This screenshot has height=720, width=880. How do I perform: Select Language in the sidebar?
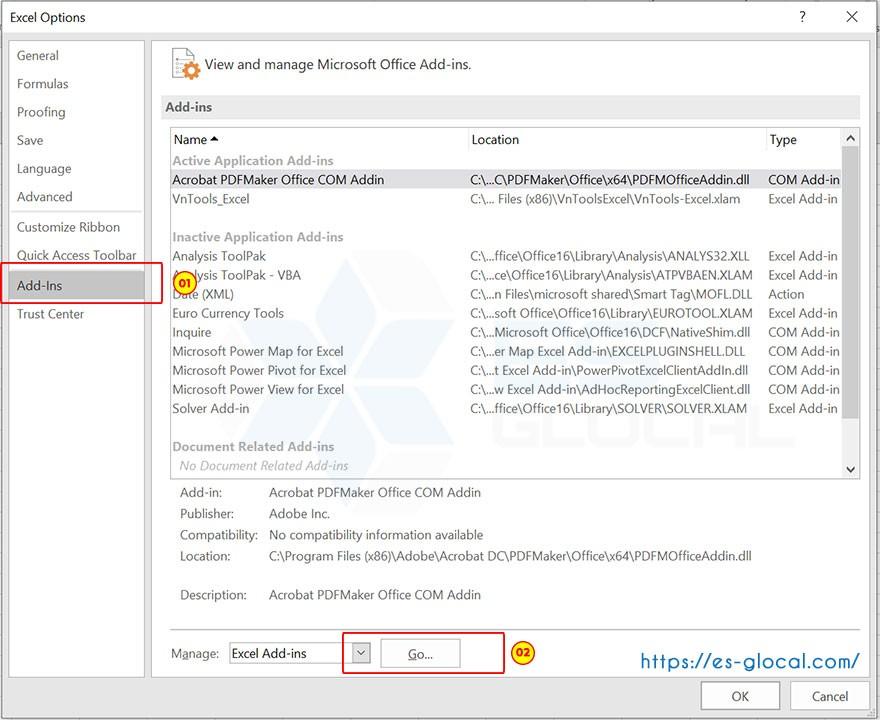coord(44,168)
